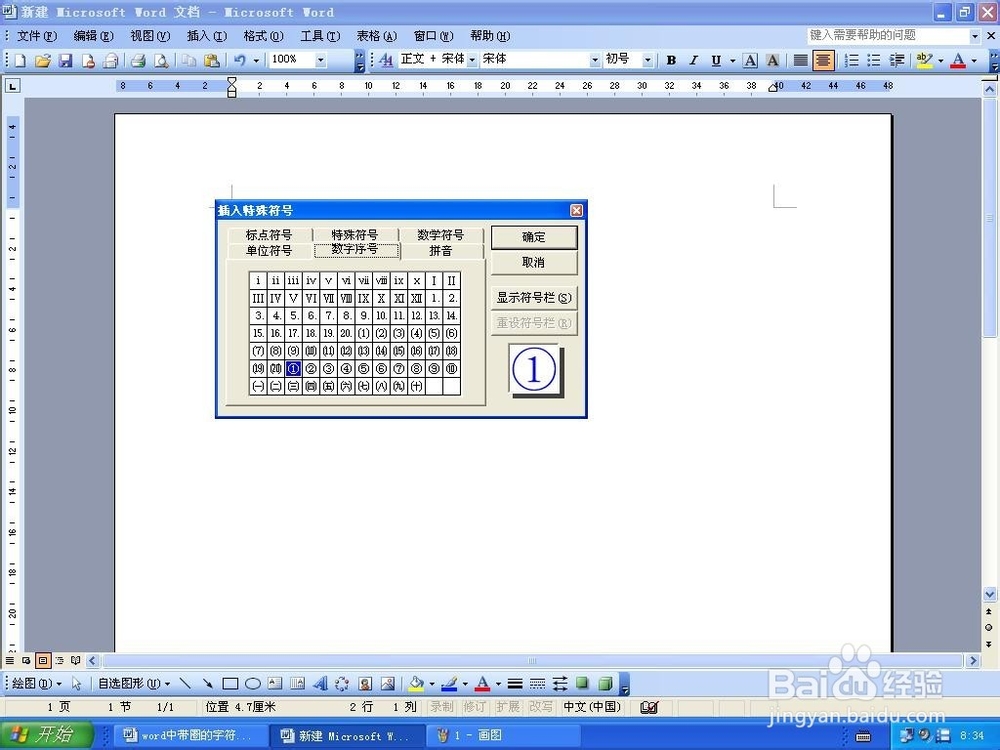Viewport: 1000px width, 750px height.
Task: Open the undo history dropdown arrow
Action: (256, 61)
